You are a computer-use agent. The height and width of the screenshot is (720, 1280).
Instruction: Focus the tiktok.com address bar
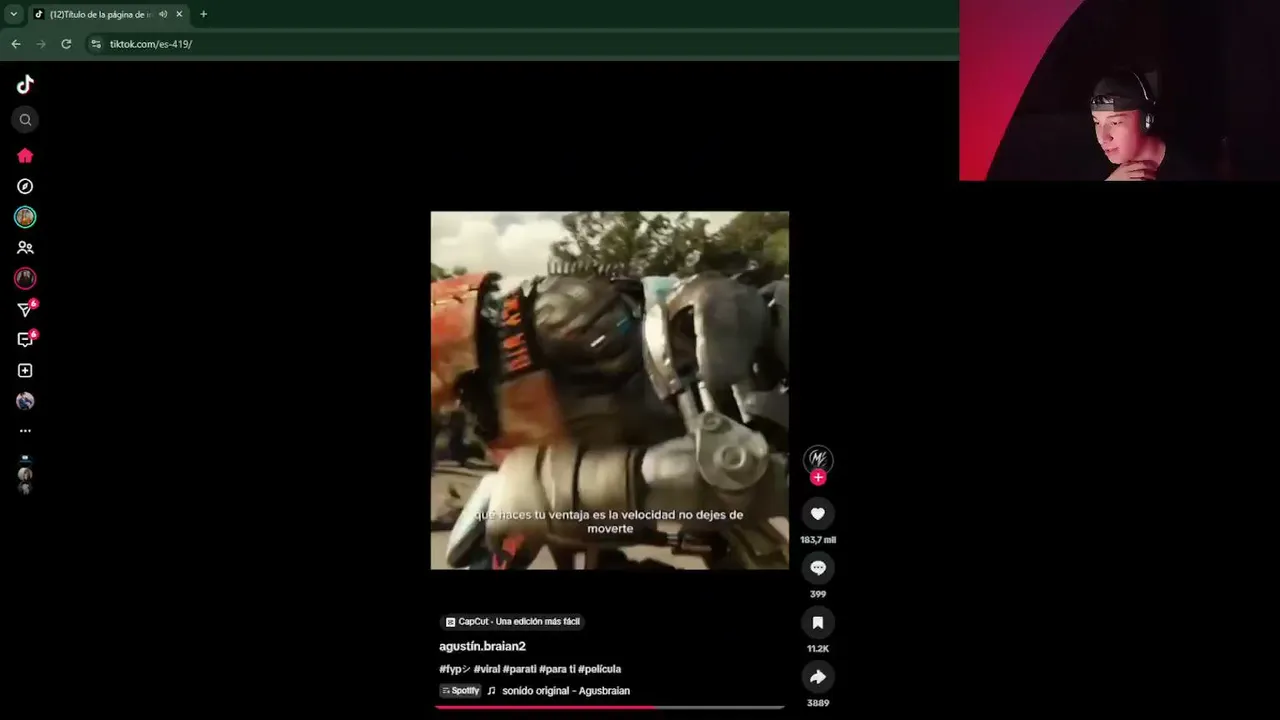[520, 44]
